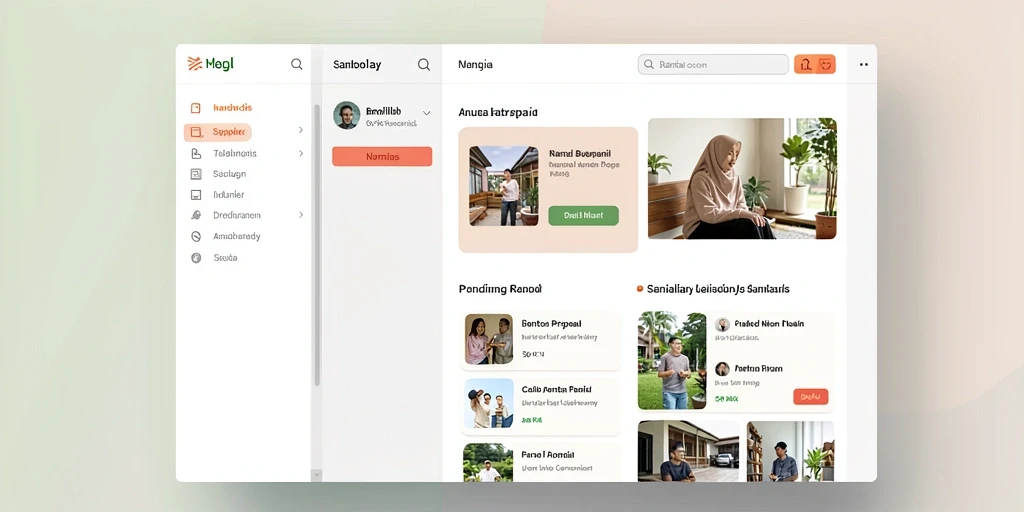Click the Sanialiary section heading
Viewport: 1024px width, 512px height.
click(x=718, y=289)
